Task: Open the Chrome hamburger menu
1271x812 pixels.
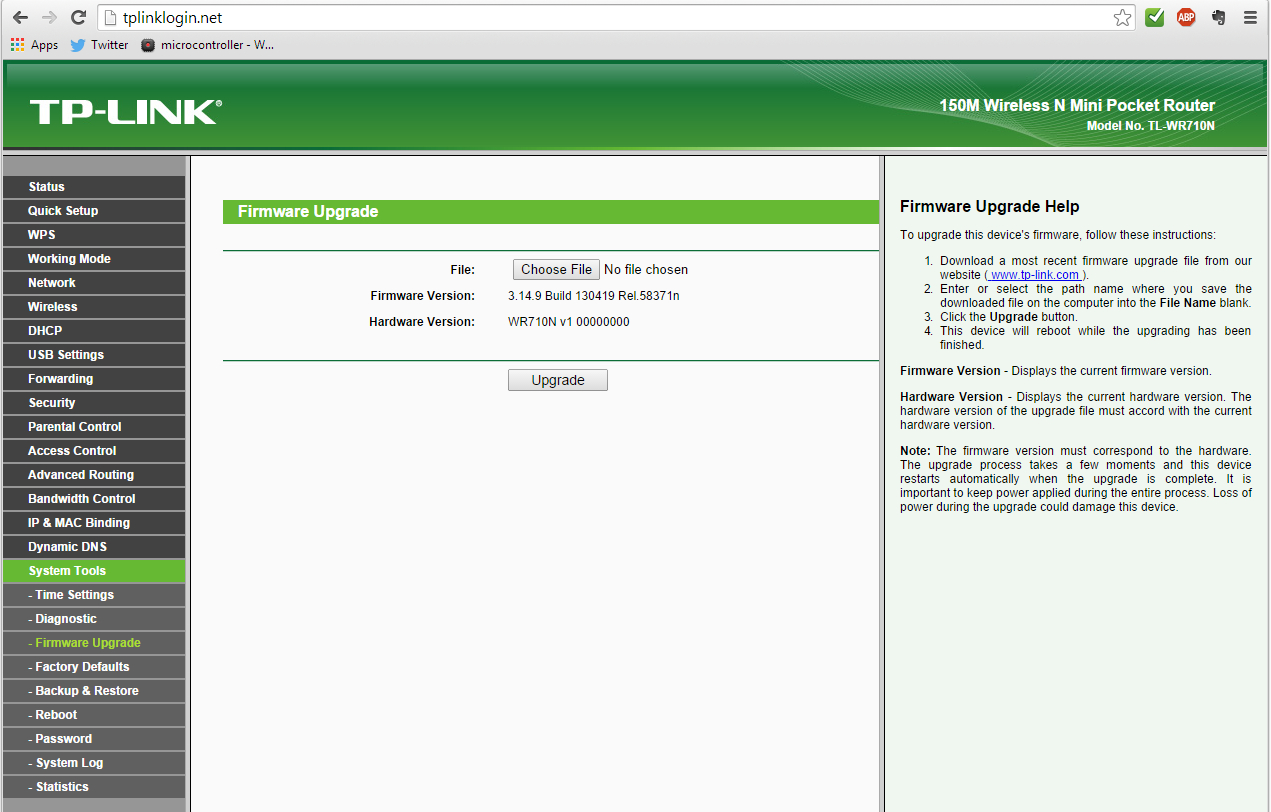Action: (x=1250, y=17)
